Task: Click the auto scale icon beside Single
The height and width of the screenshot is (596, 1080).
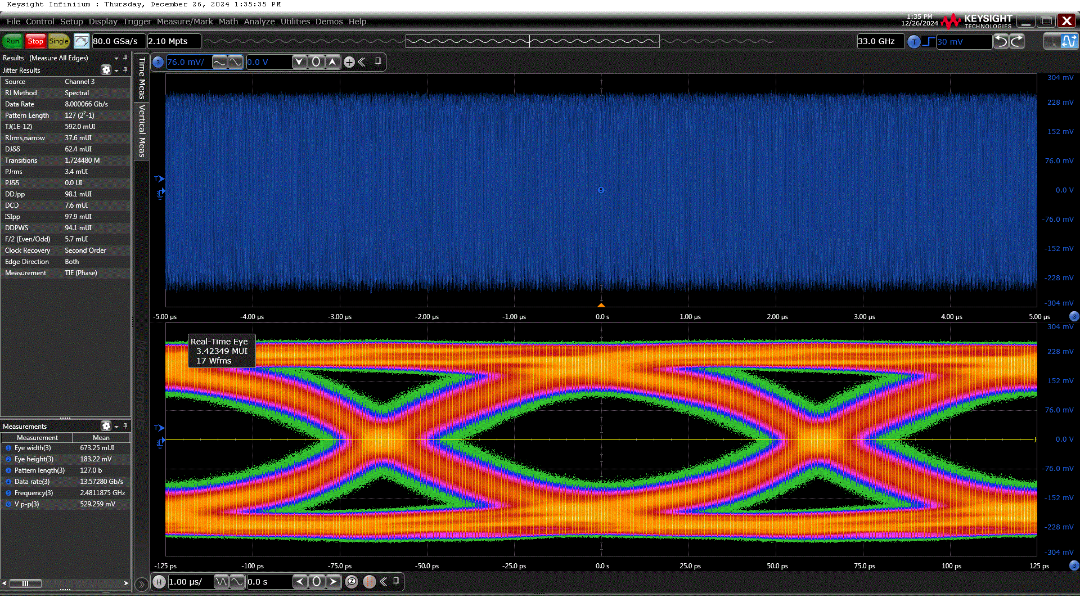Action: [81, 41]
